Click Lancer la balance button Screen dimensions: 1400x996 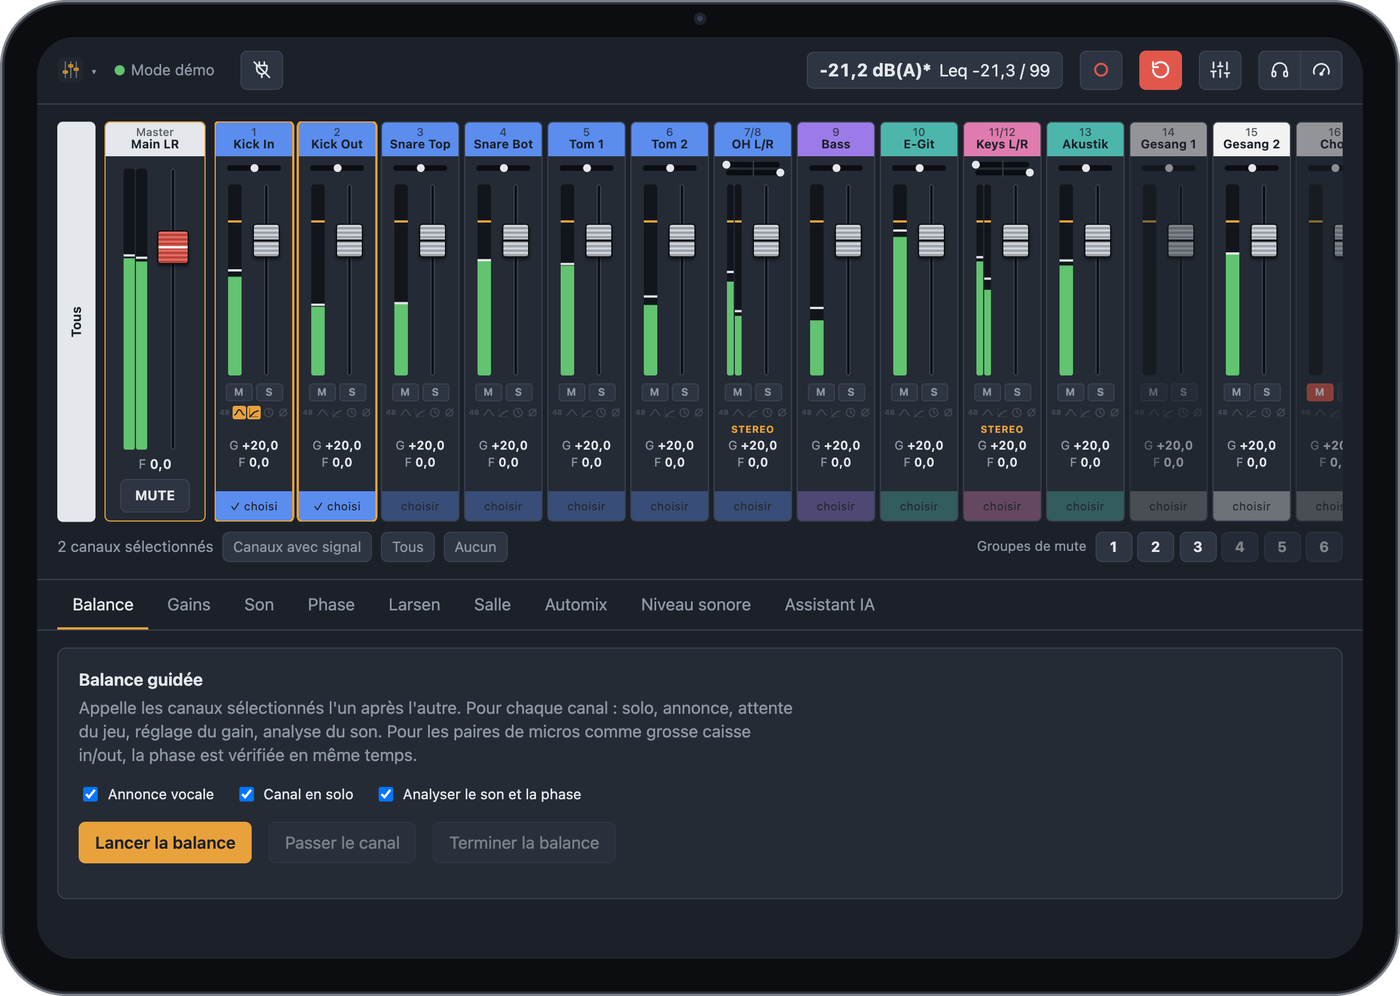click(x=165, y=843)
